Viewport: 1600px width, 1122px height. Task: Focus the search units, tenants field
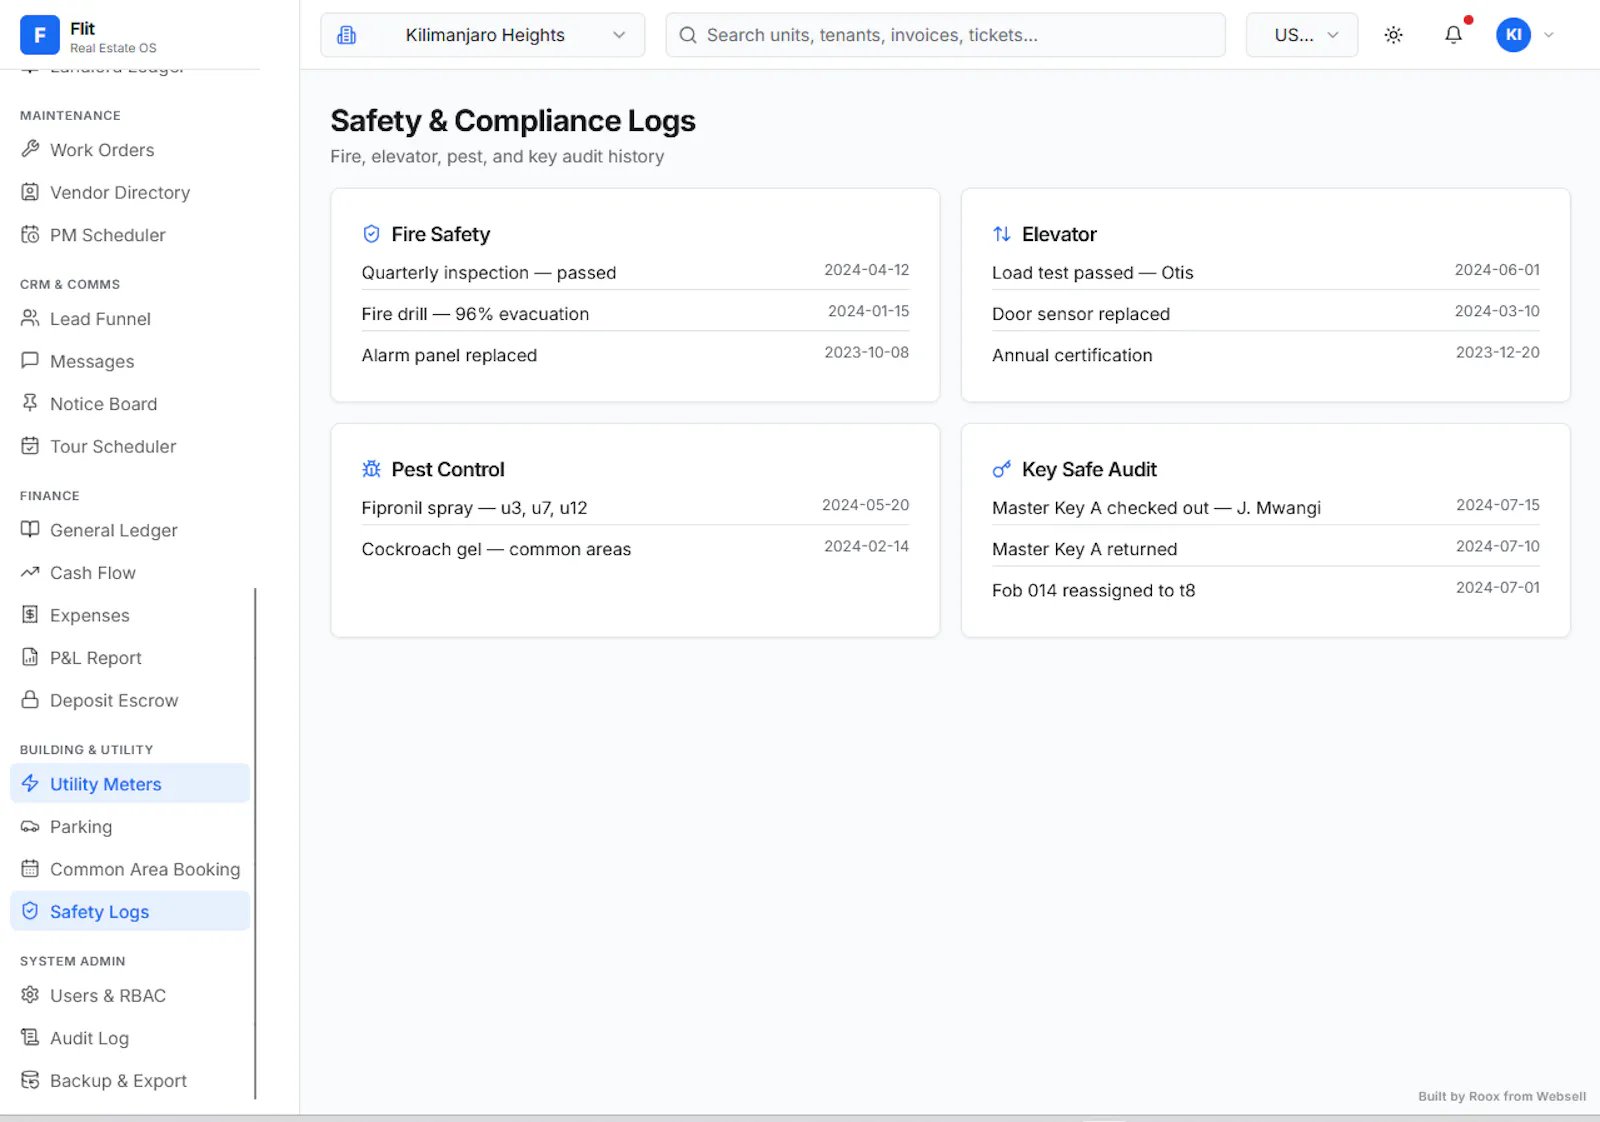tap(945, 35)
